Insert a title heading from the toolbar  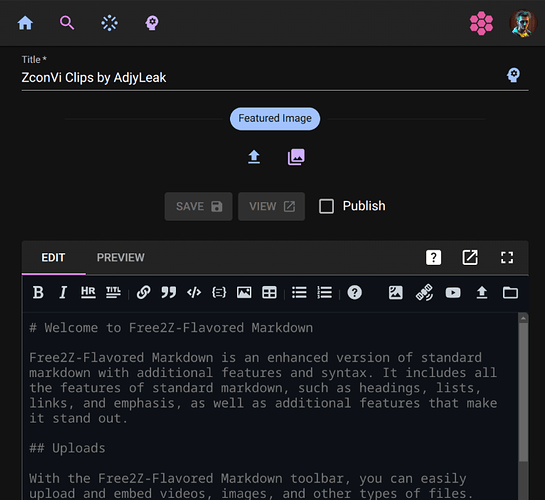click(113, 293)
